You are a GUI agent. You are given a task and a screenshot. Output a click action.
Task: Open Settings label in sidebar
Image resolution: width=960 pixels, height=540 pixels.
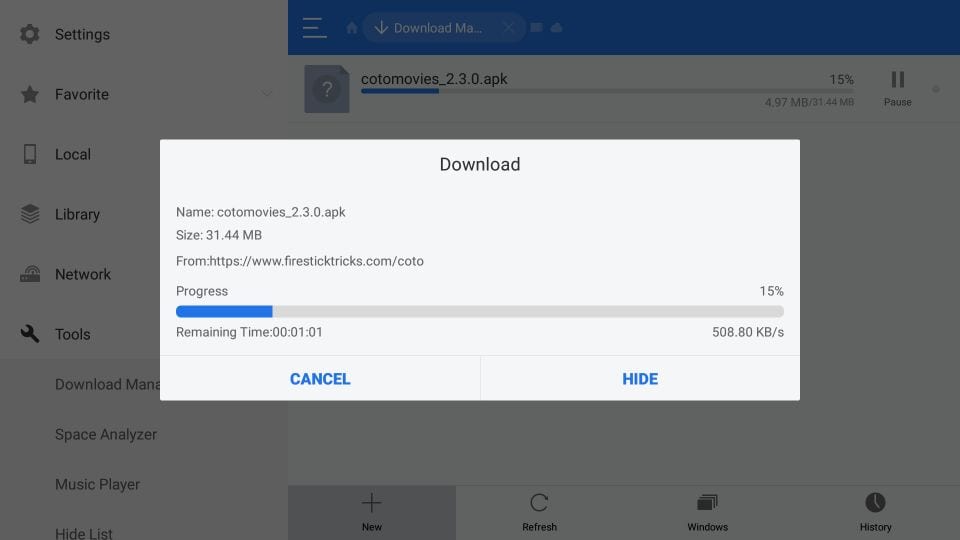point(82,34)
